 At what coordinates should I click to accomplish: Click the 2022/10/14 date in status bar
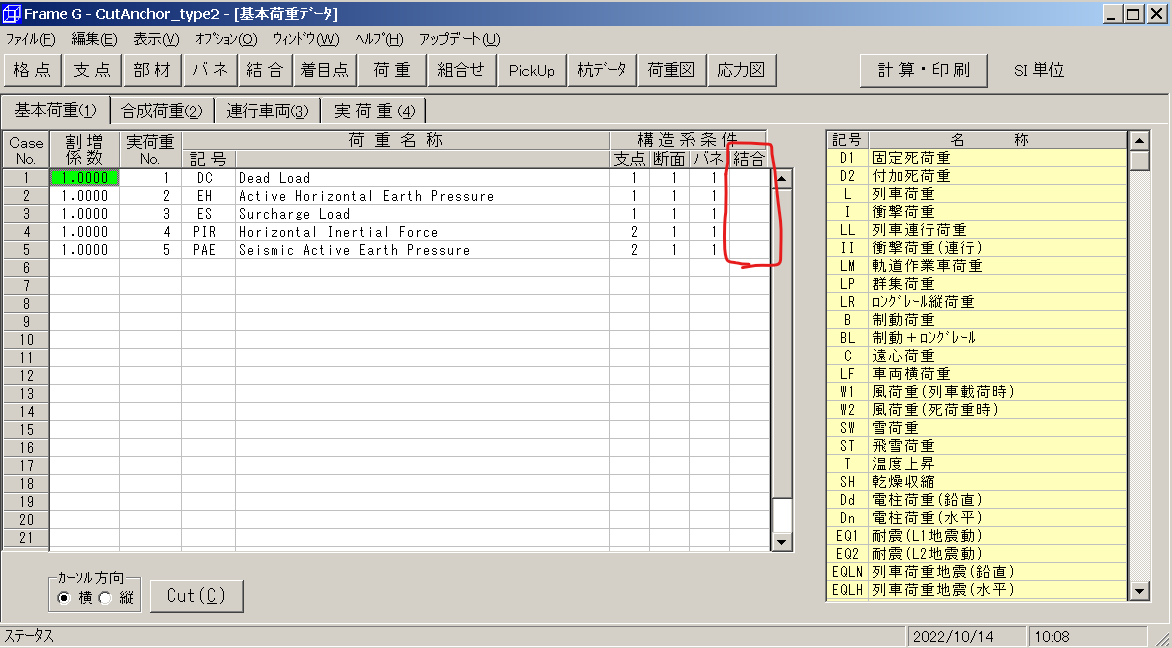point(952,637)
